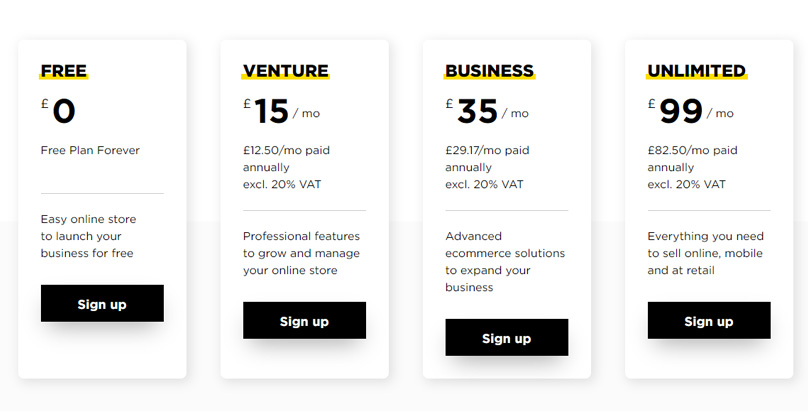The height and width of the screenshot is (411, 808).
Task: Select the VENTURE plan heading
Action: 286,71
